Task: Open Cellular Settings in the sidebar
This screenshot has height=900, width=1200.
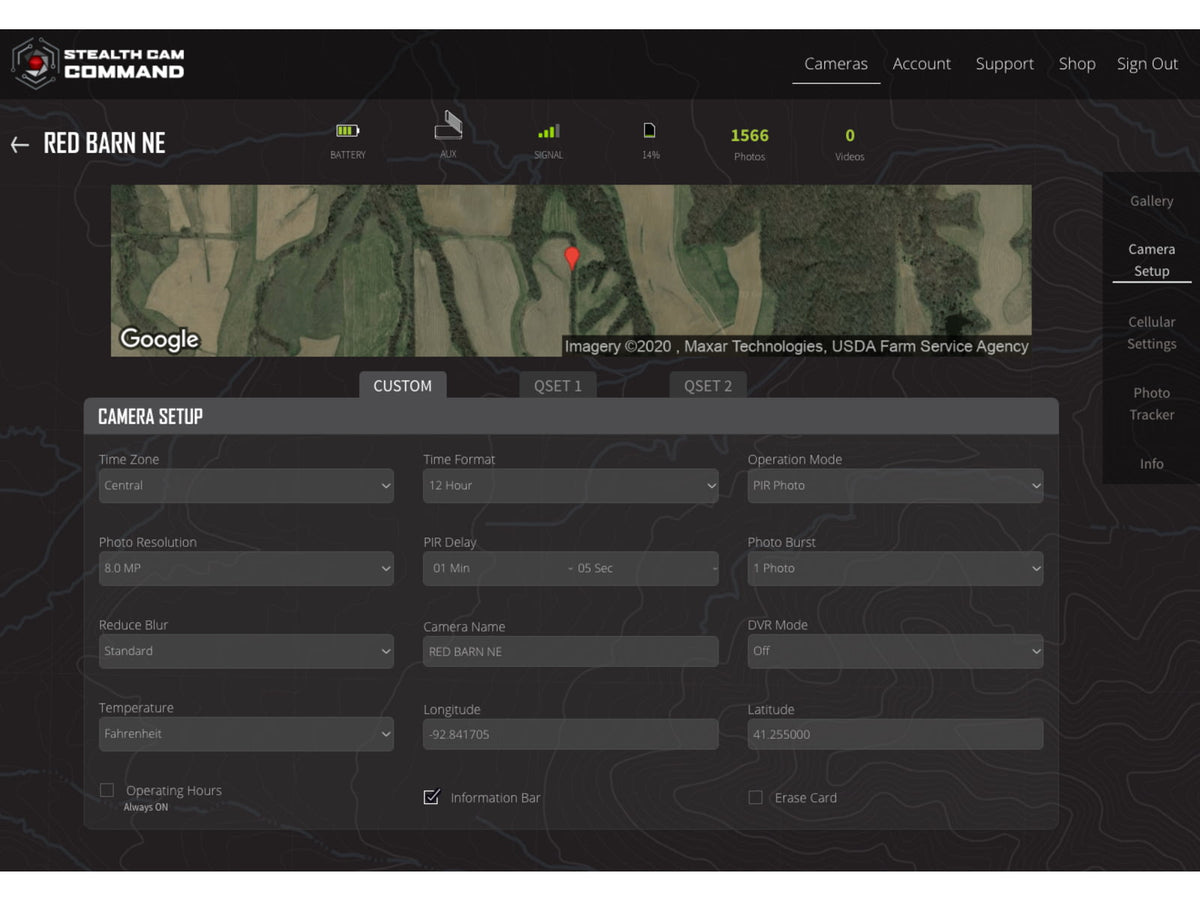Action: coord(1152,333)
